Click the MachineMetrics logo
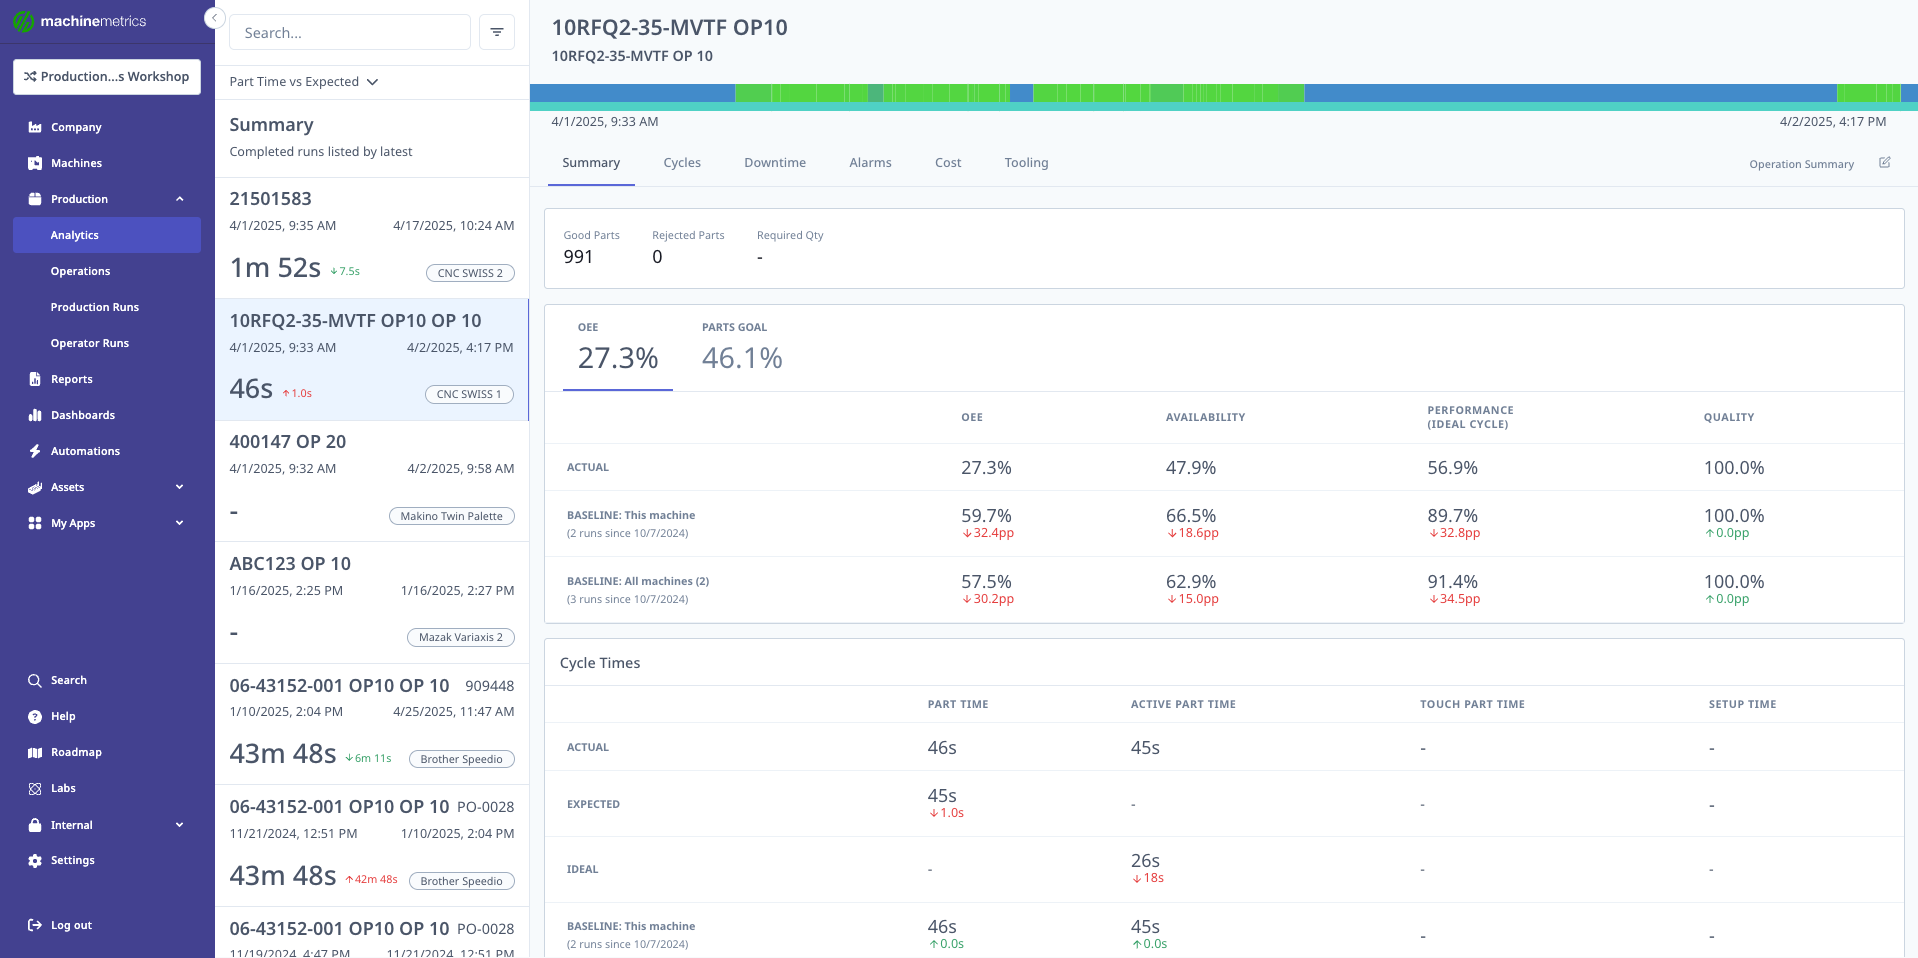 80,21
